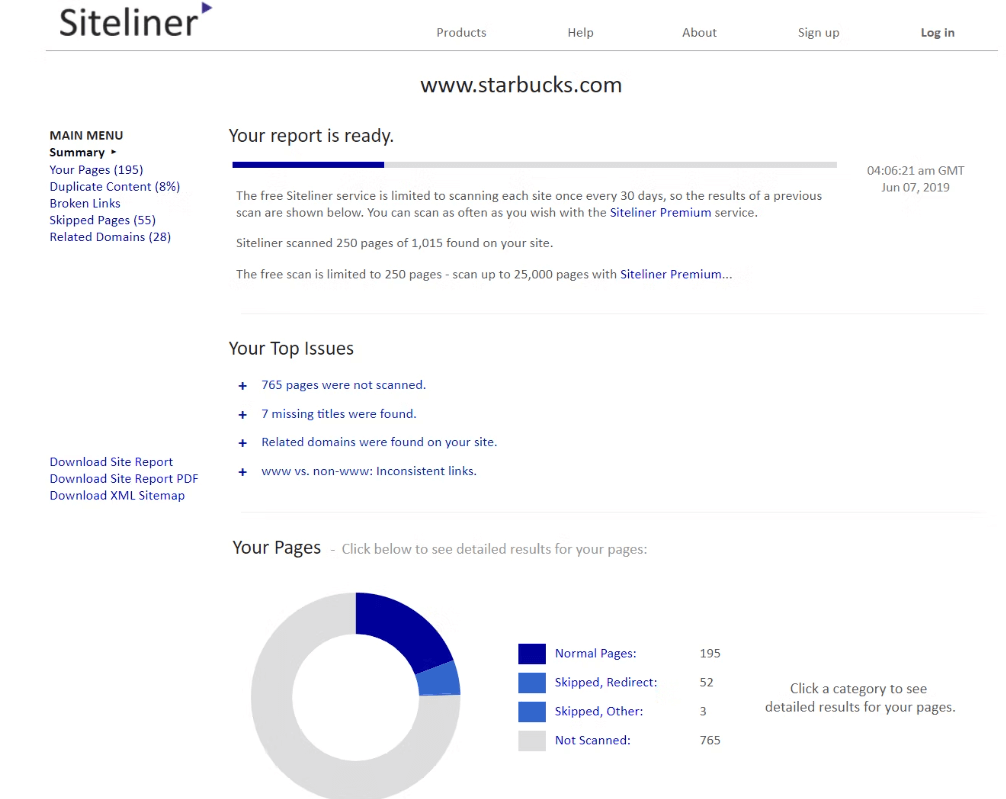Open the Products menu
The height and width of the screenshot is (799, 1006).
461,33
